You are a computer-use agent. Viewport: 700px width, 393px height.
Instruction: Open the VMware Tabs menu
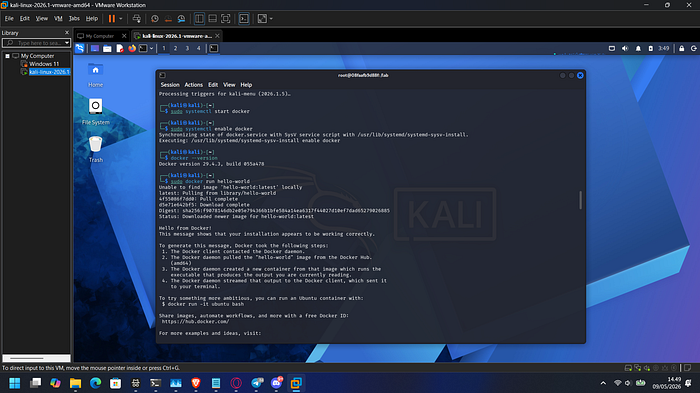(x=74, y=19)
